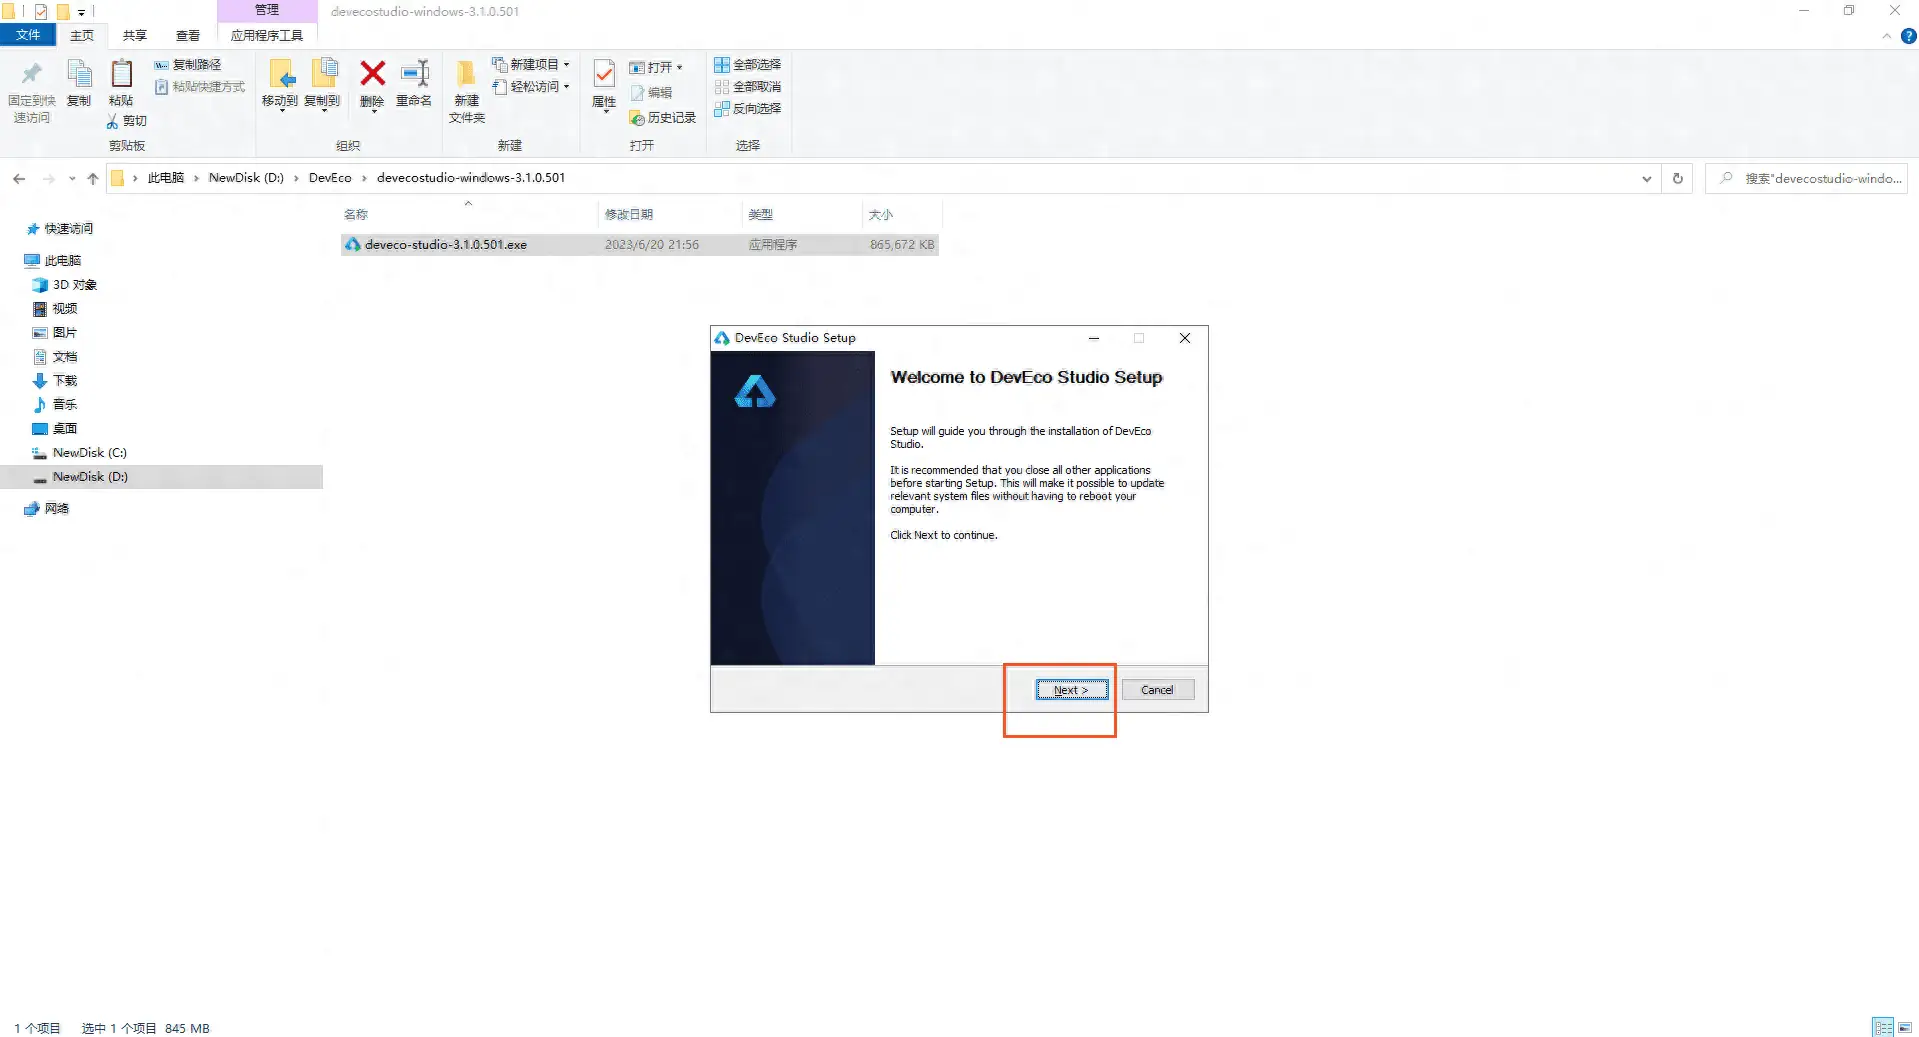Expand the address bar history dropdown
The image size is (1919, 1037).
coord(1646,179)
